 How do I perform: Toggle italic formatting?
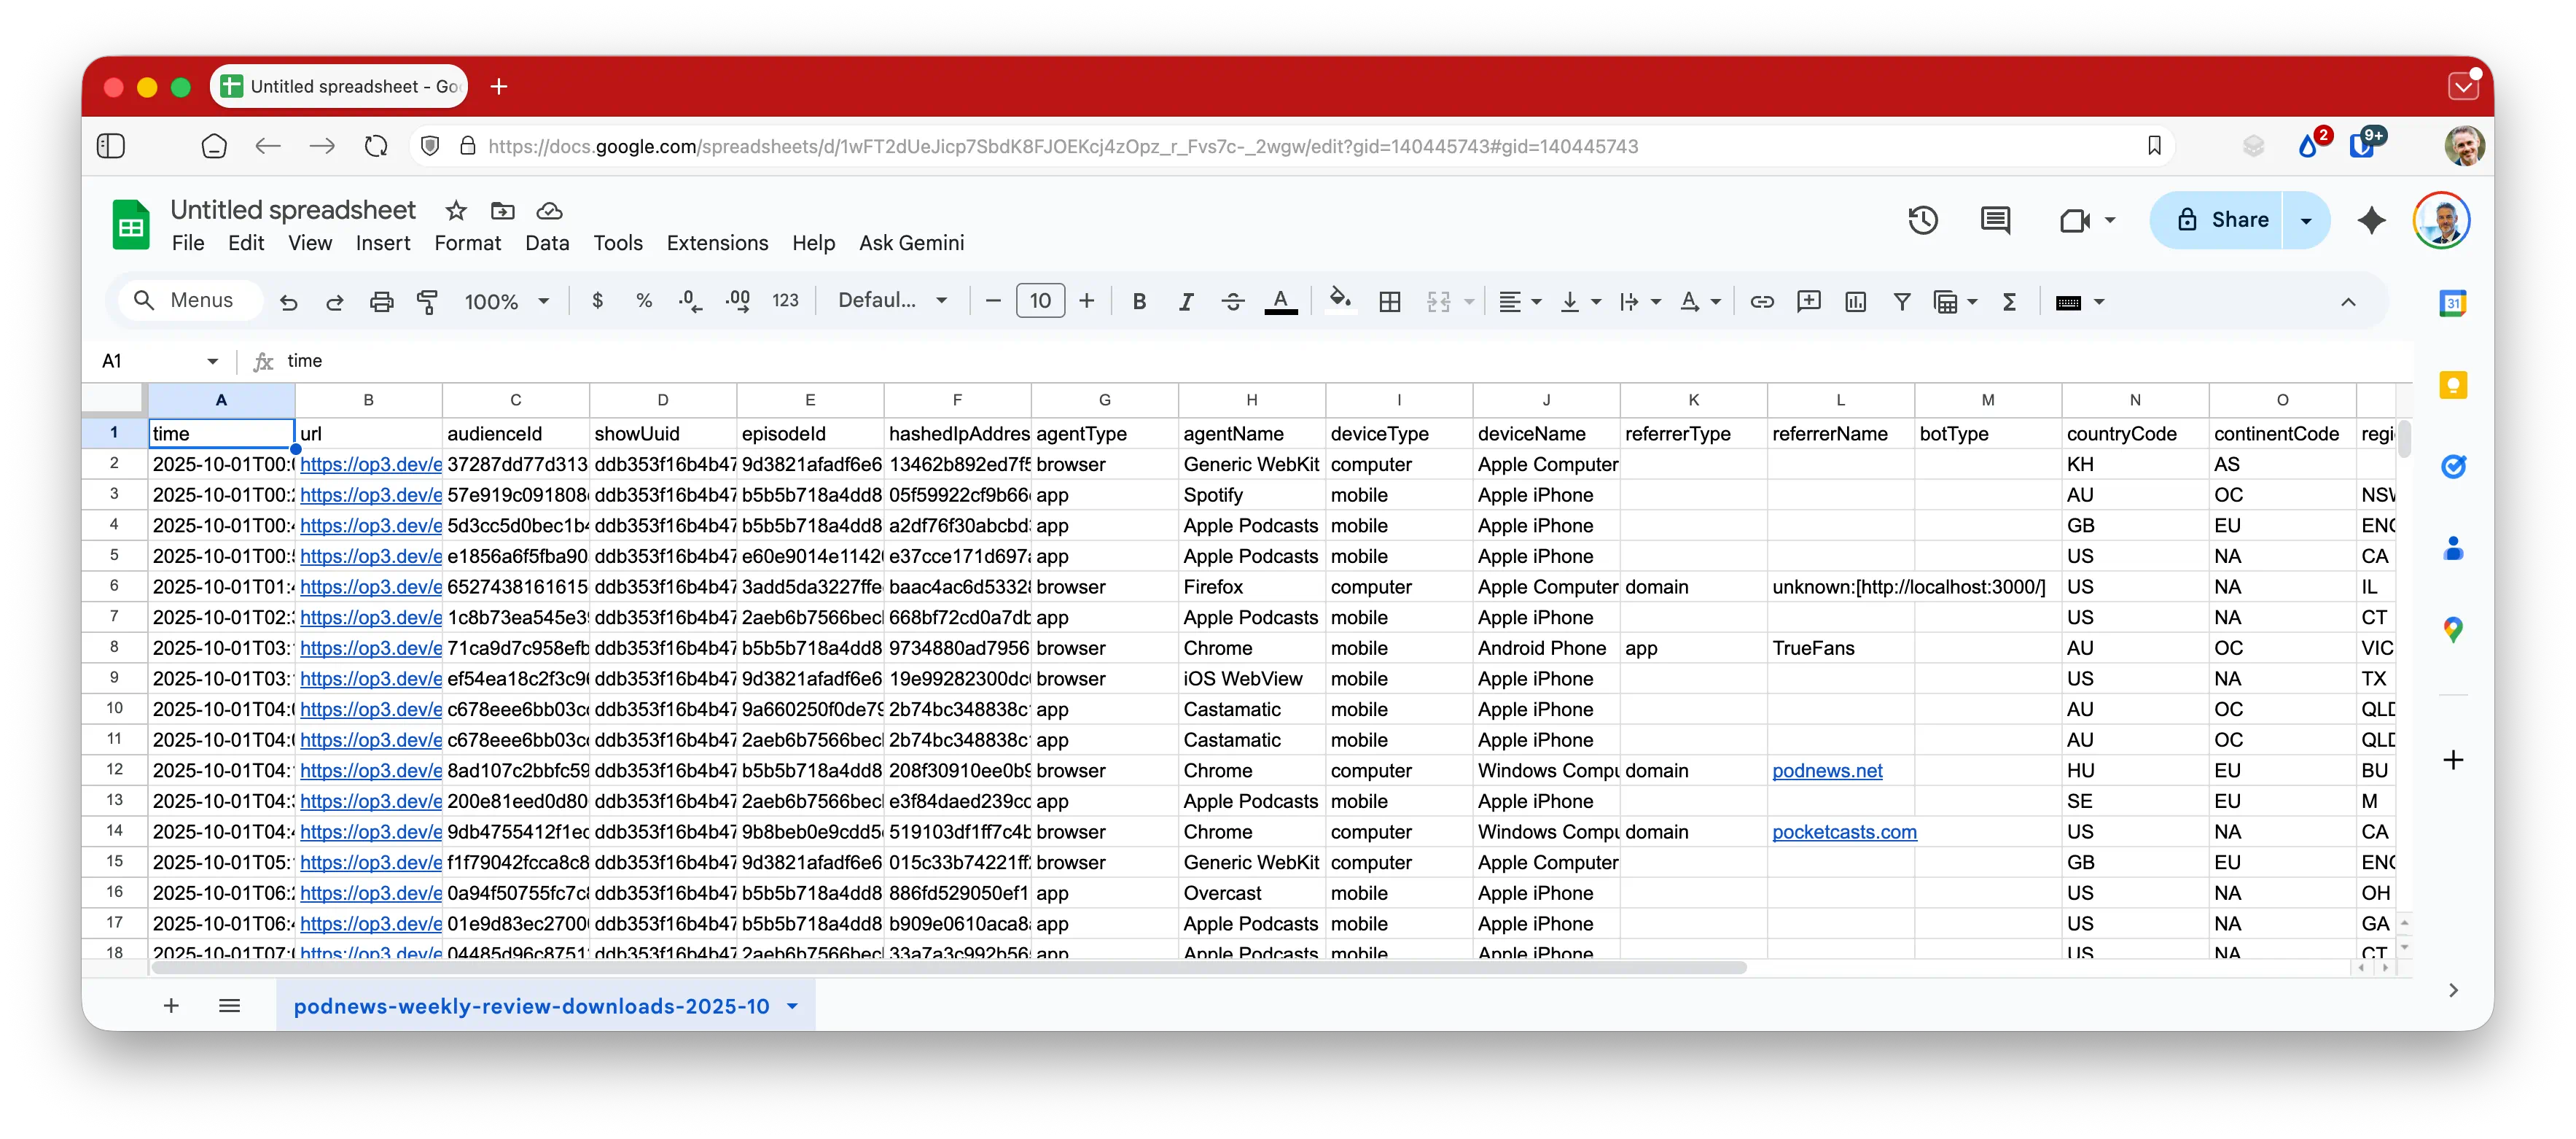(1186, 301)
